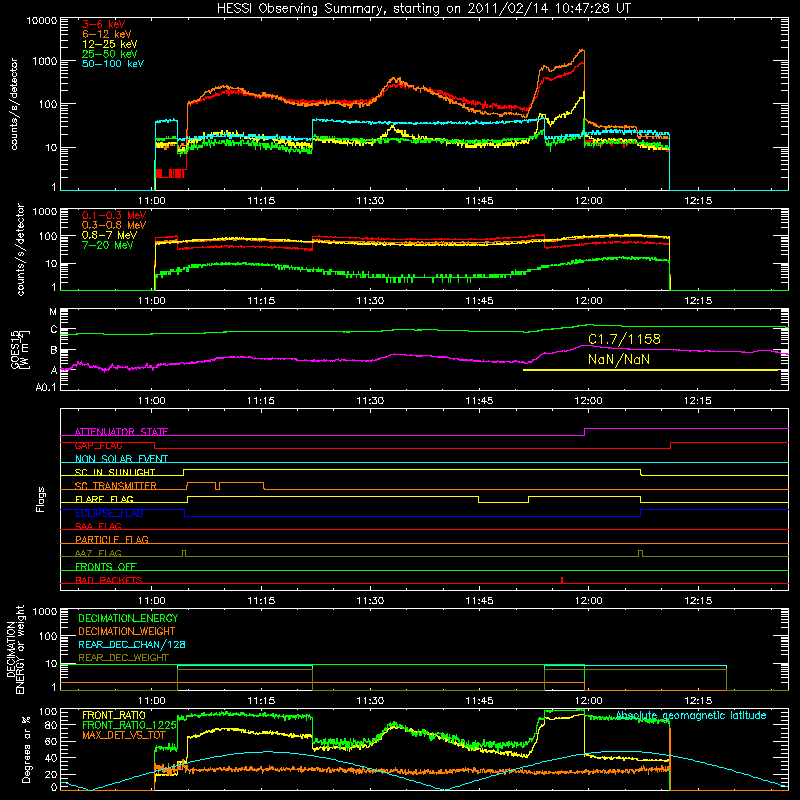Viewport: 800px width, 800px height.
Task: Click the C1.7/1158 flare annotation
Action: click(x=624, y=339)
